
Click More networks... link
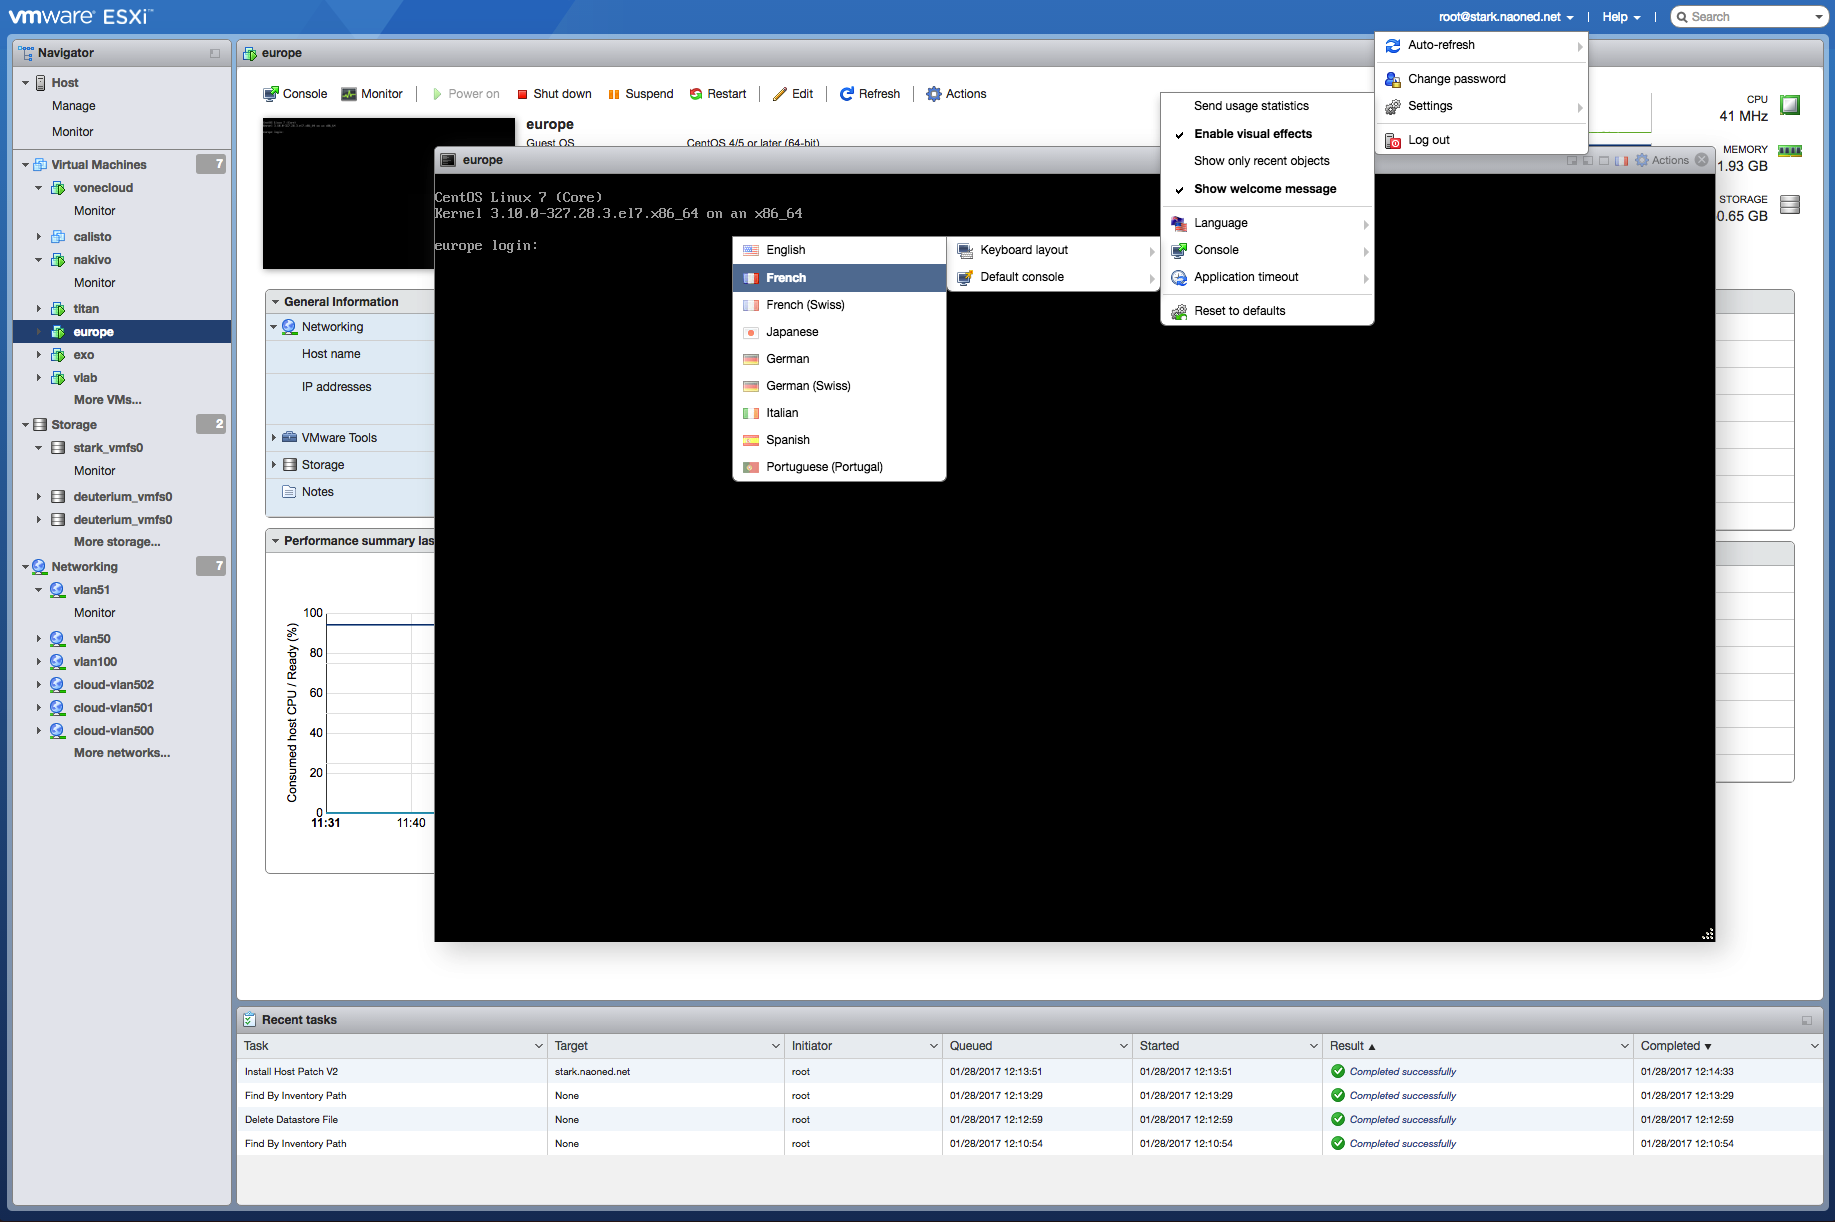point(122,753)
